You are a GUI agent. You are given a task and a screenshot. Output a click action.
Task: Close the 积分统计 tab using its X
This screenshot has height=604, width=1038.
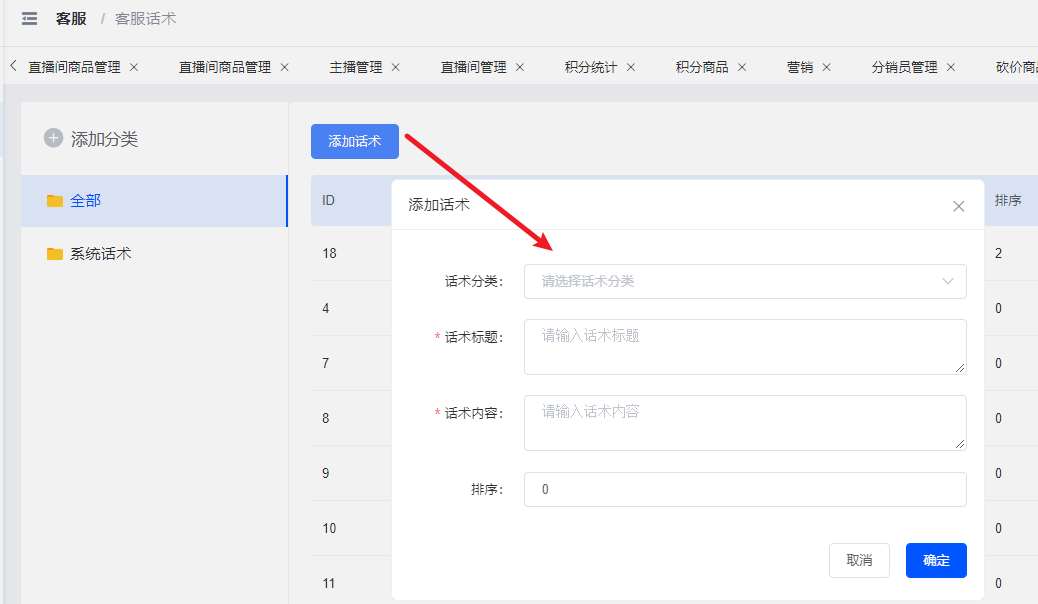point(631,67)
